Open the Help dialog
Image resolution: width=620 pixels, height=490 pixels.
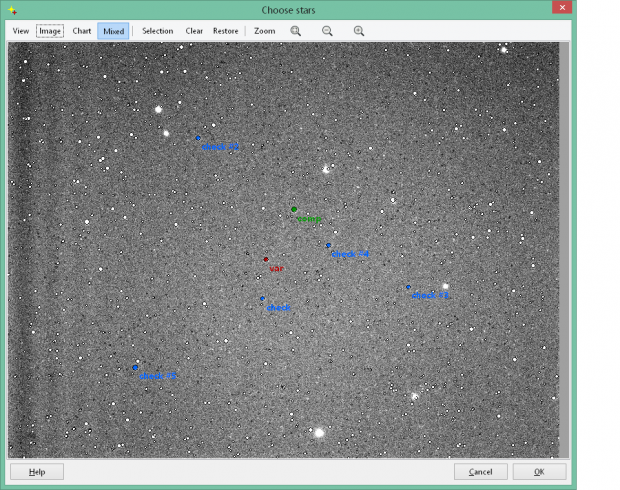37,472
